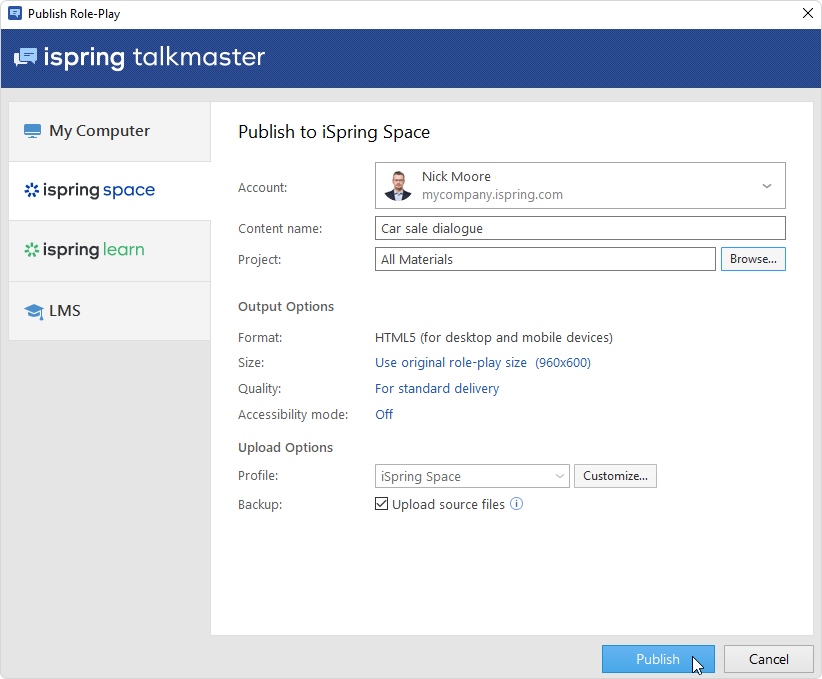Image resolution: width=822 pixels, height=679 pixels.
Task: Click the info icon next to Upload source files
Action: coord(516,504)
